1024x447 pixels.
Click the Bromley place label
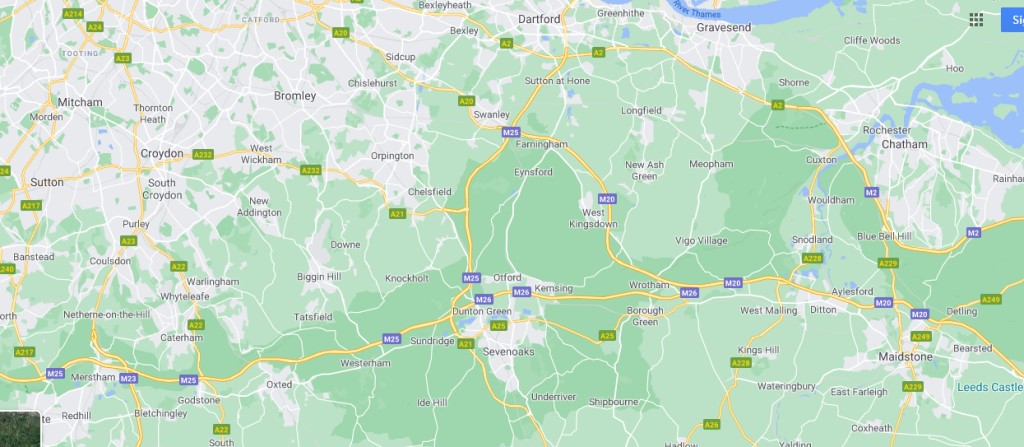click(295, 96)
